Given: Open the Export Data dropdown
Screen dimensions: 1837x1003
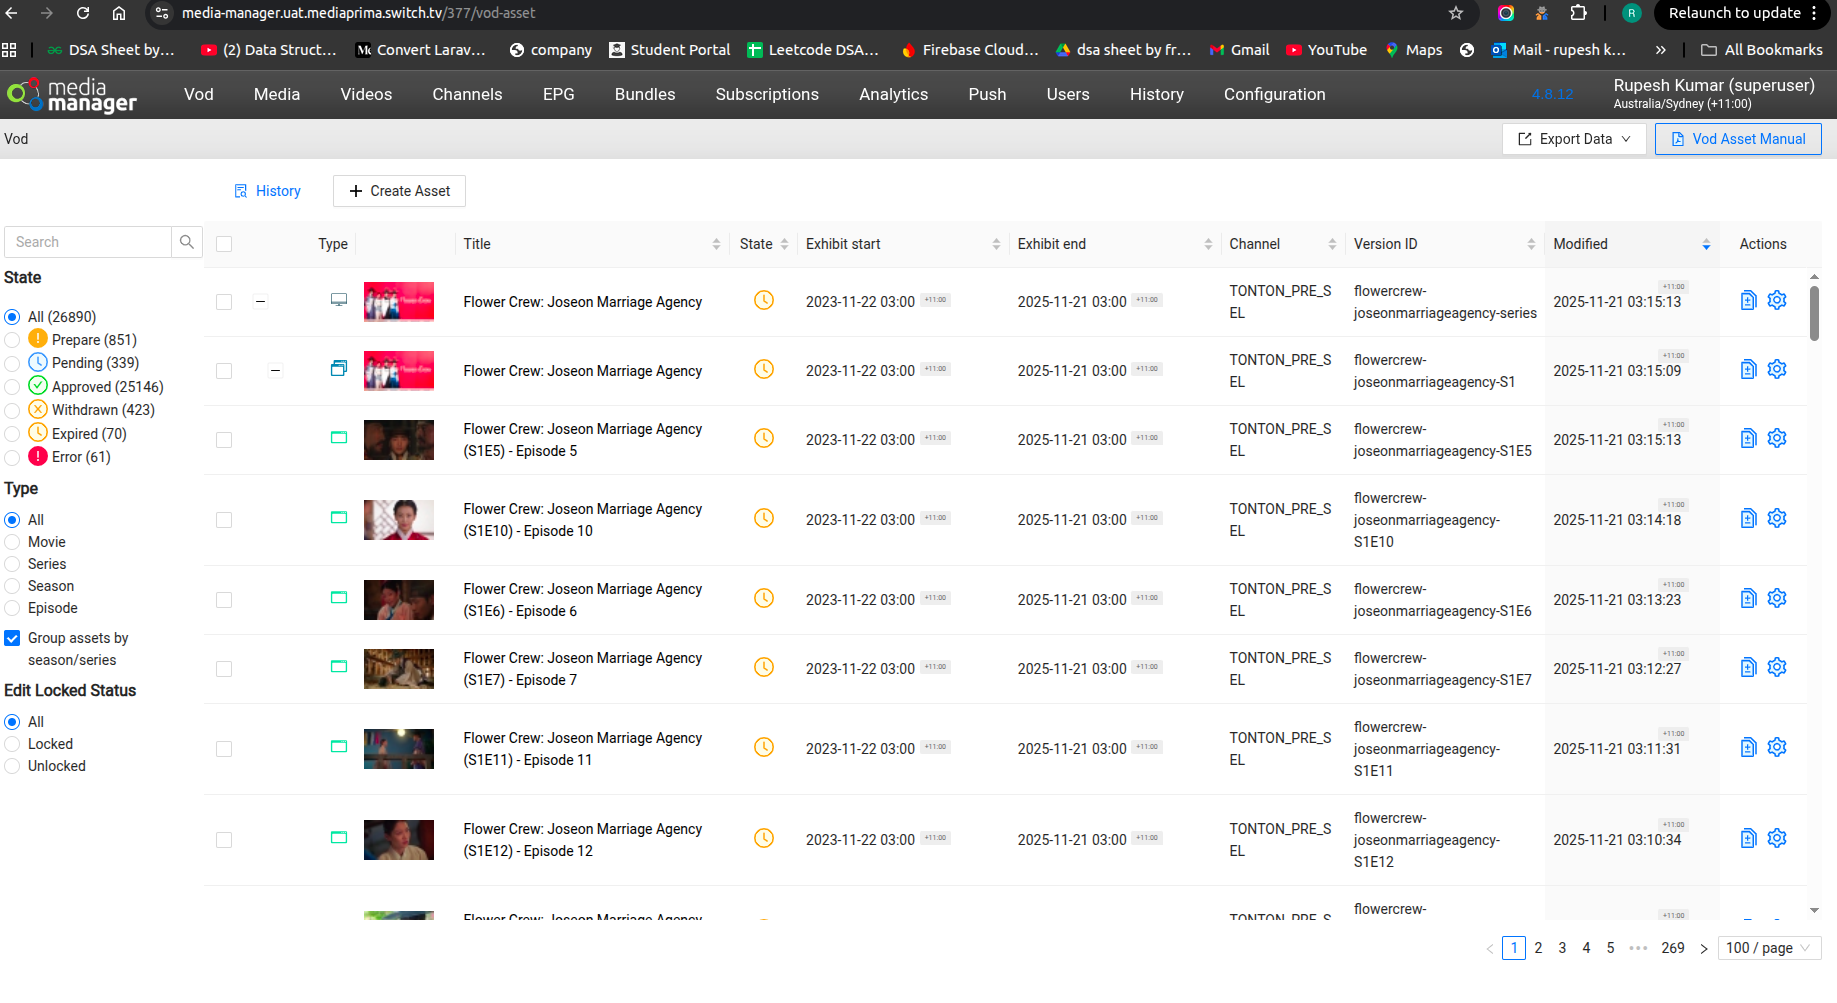Looking at the screenshot, I should click(1574, 139).
